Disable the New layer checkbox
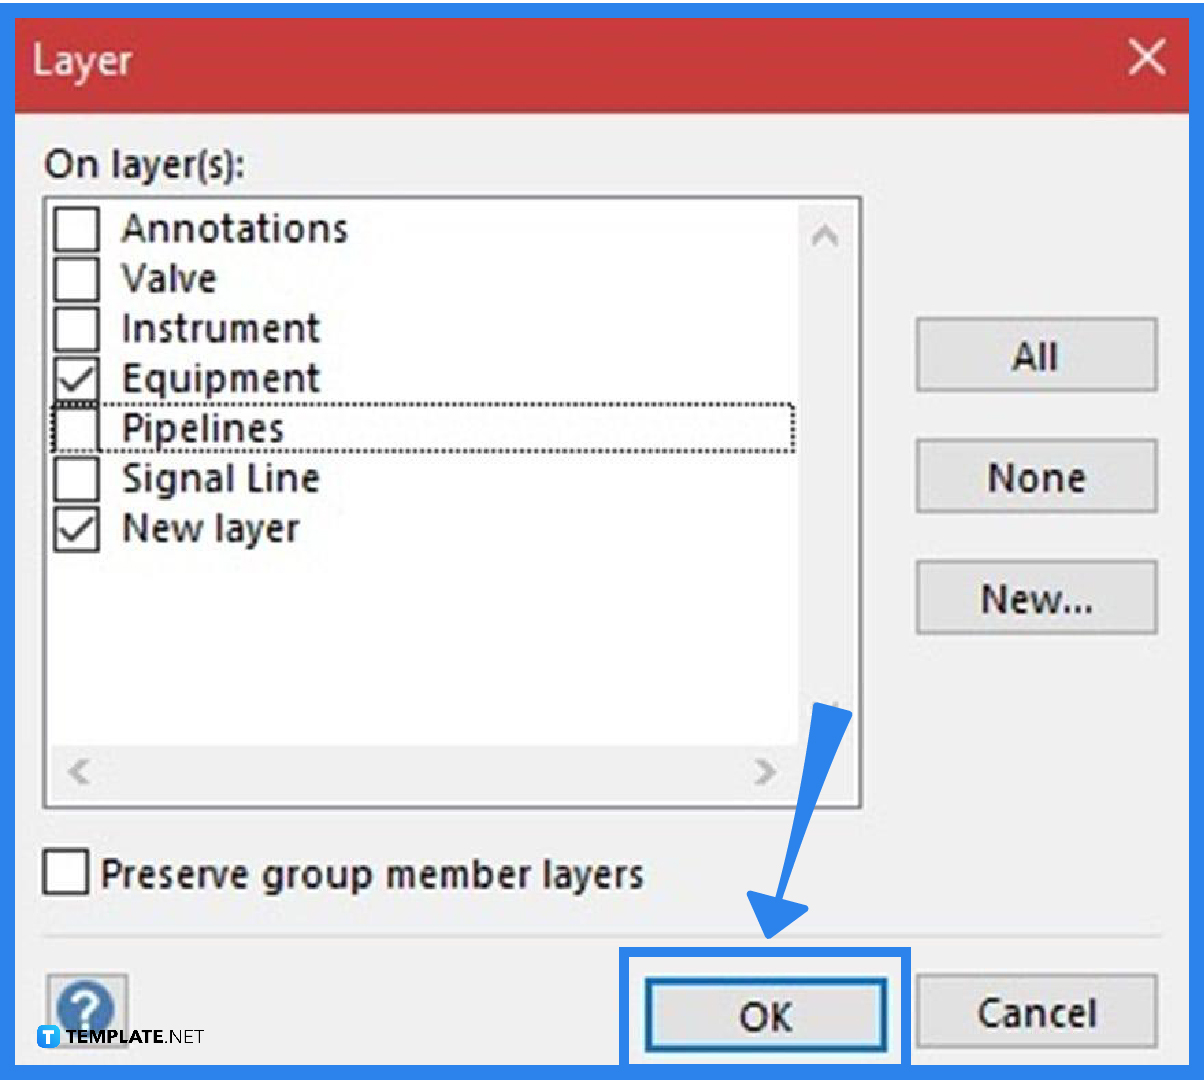 [75, 528]
